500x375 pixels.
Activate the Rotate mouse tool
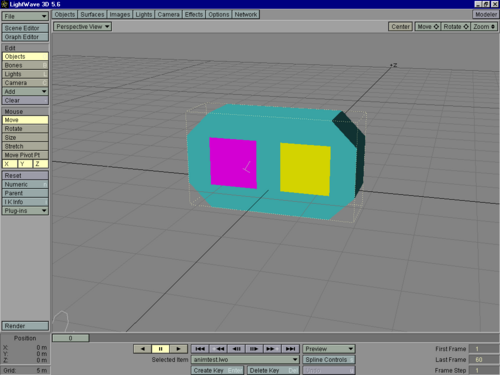click(25, 129)
